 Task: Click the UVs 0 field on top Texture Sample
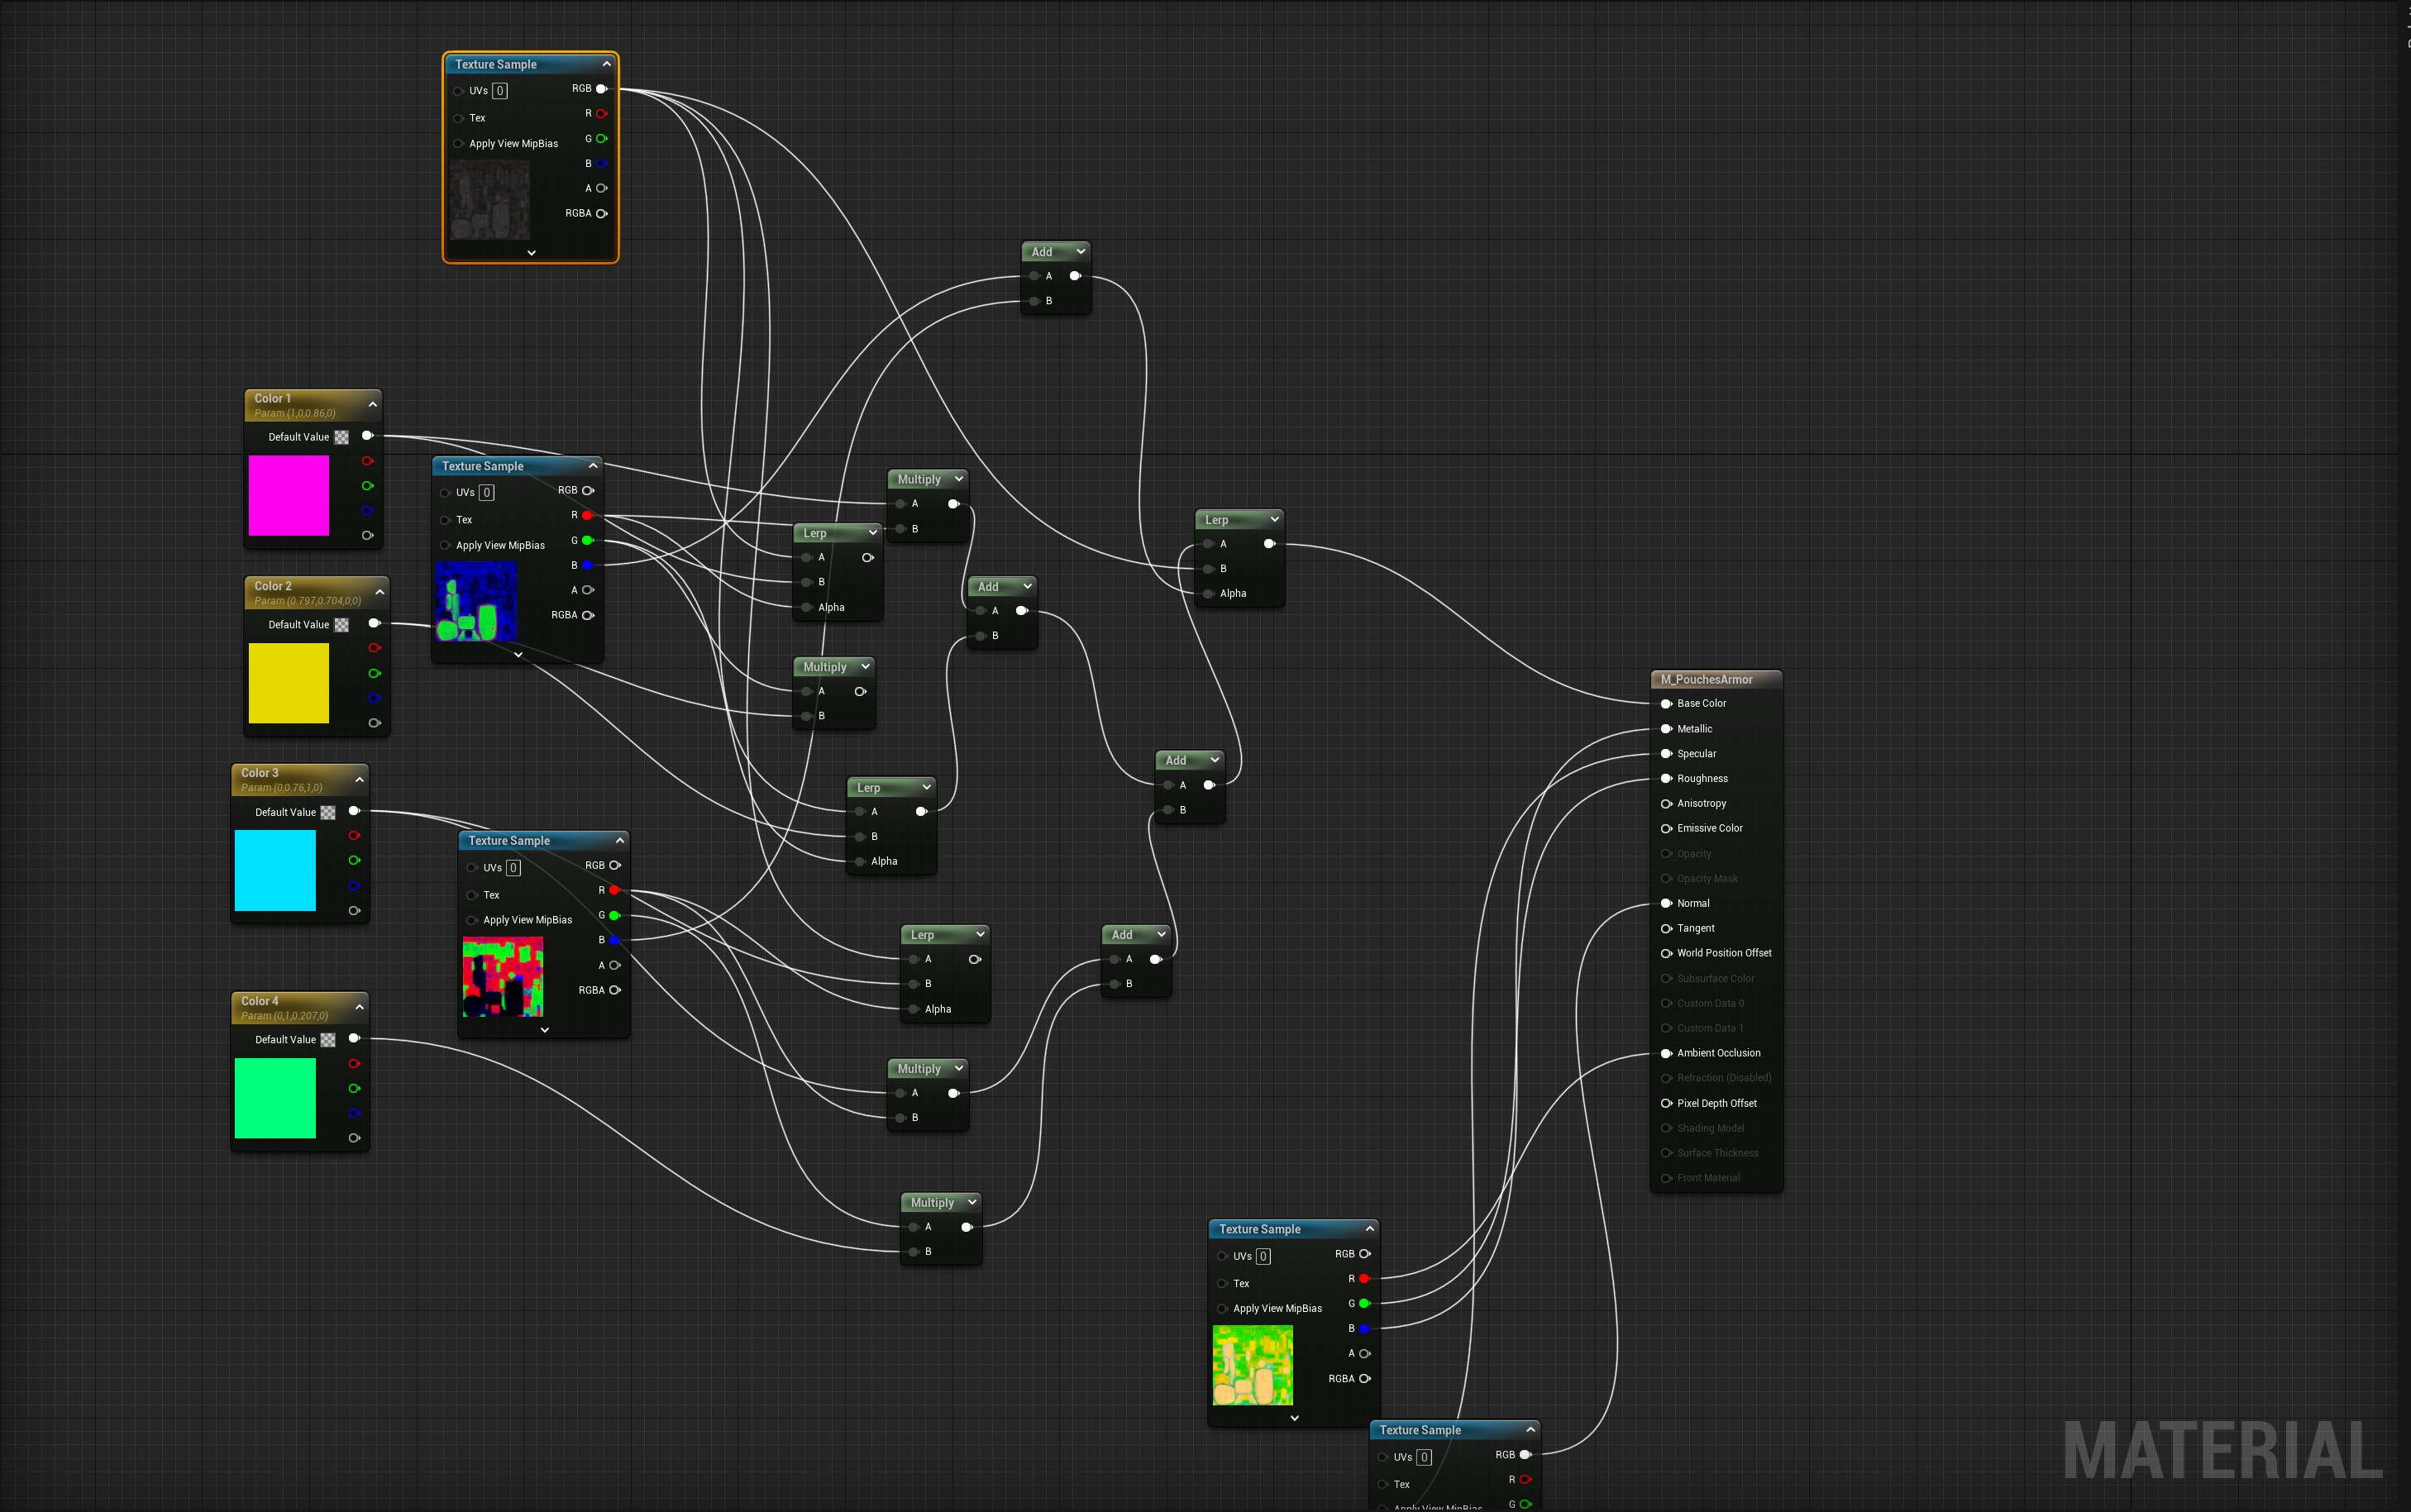tap(500, 91)
